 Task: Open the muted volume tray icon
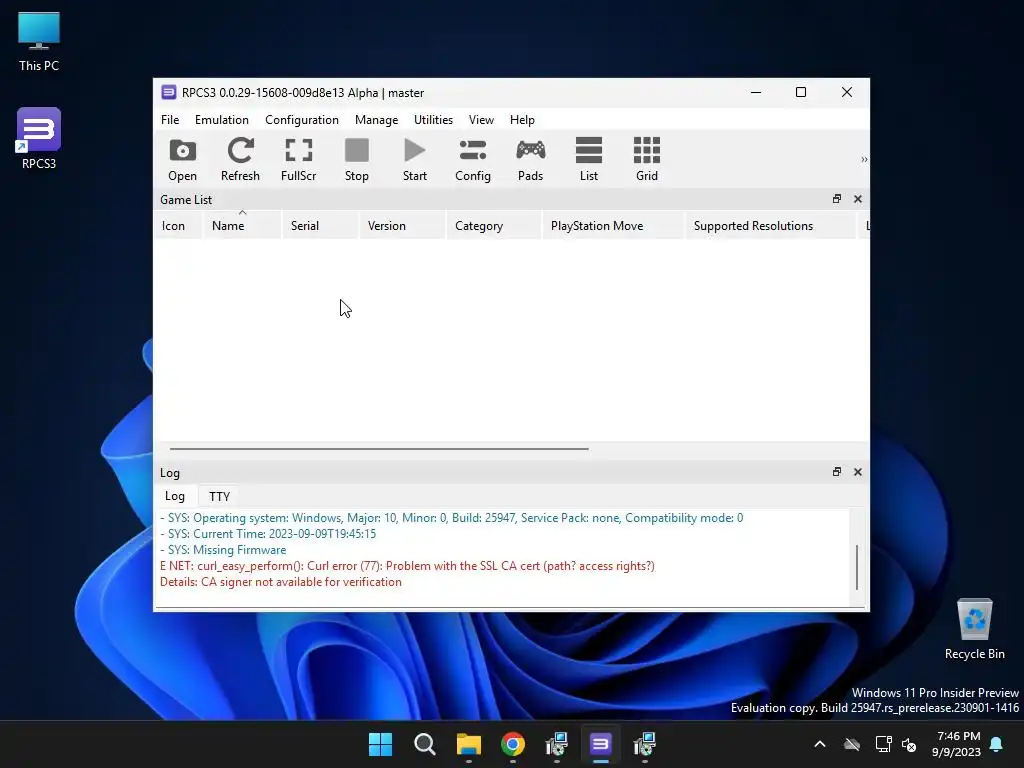tap(908, 744)
